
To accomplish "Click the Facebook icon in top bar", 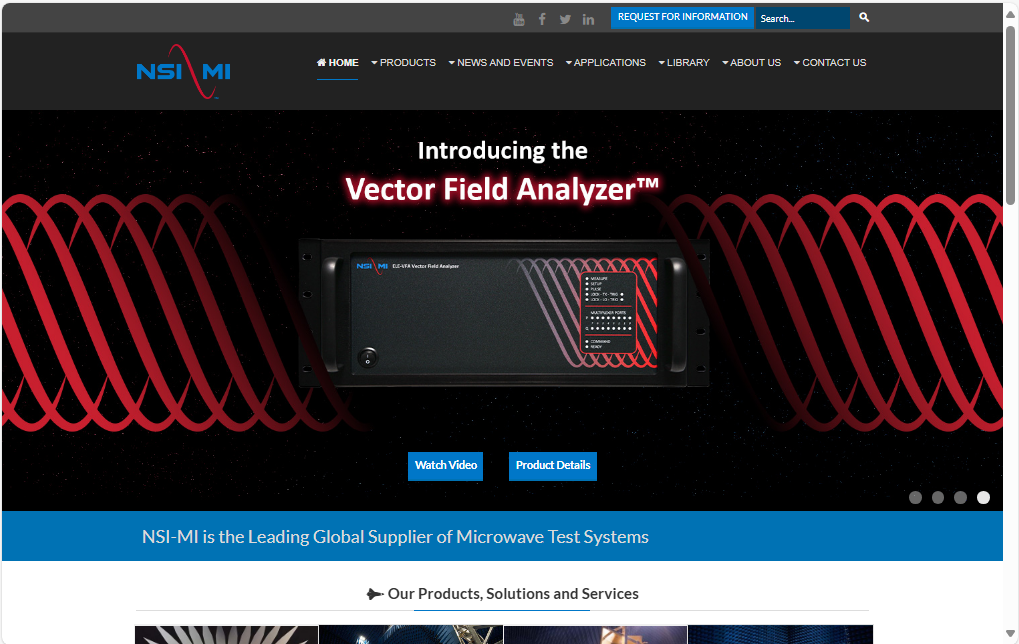I will [x=542, y=19].
